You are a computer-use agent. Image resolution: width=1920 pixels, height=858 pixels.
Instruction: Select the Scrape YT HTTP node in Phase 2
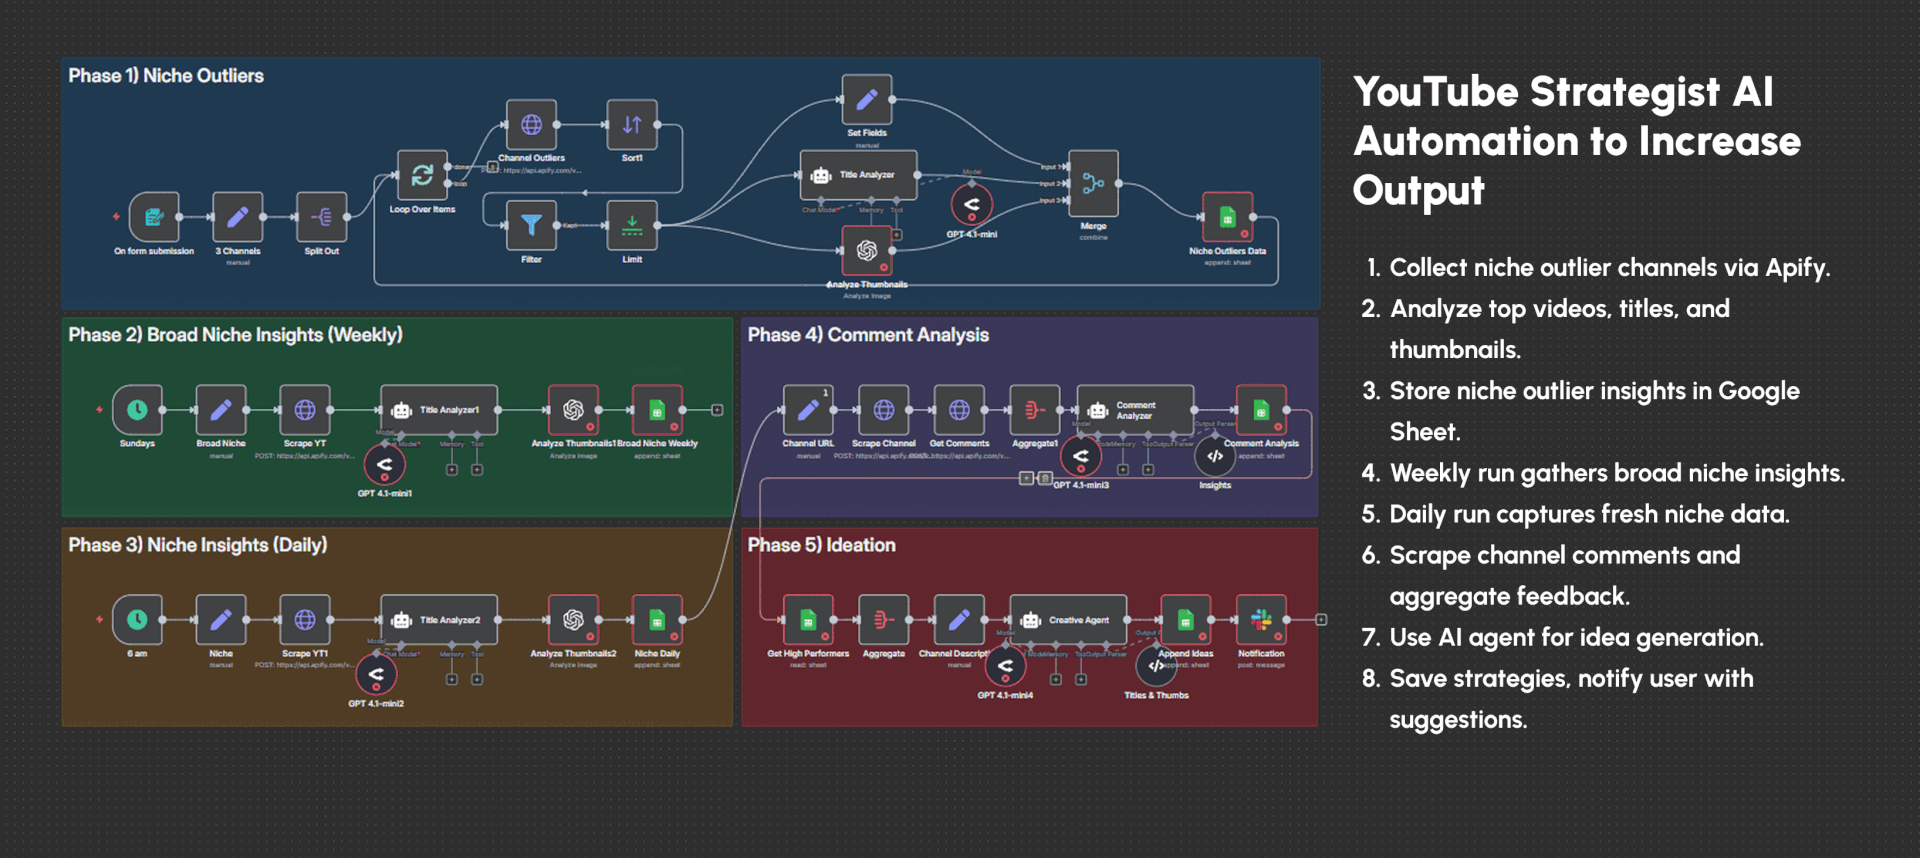tap(305, 410)
